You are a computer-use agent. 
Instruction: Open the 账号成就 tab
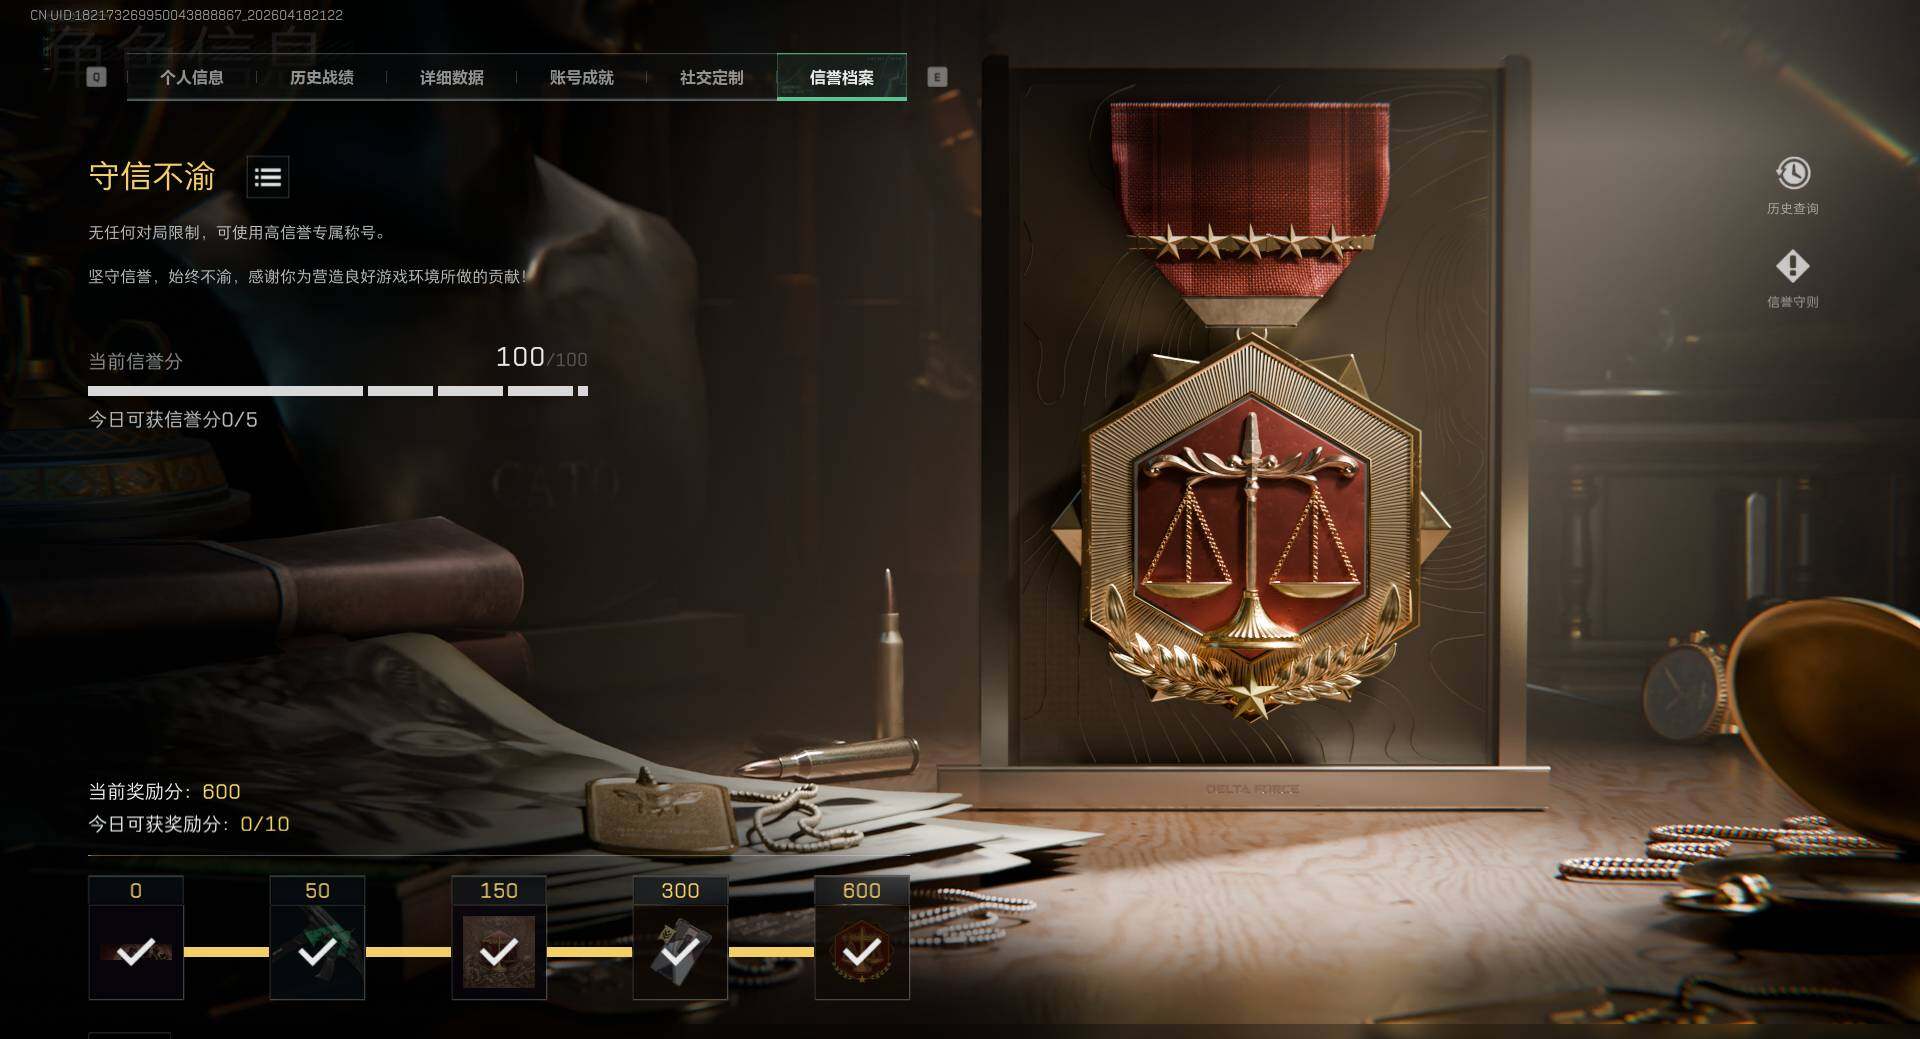[x=581, y=77]
